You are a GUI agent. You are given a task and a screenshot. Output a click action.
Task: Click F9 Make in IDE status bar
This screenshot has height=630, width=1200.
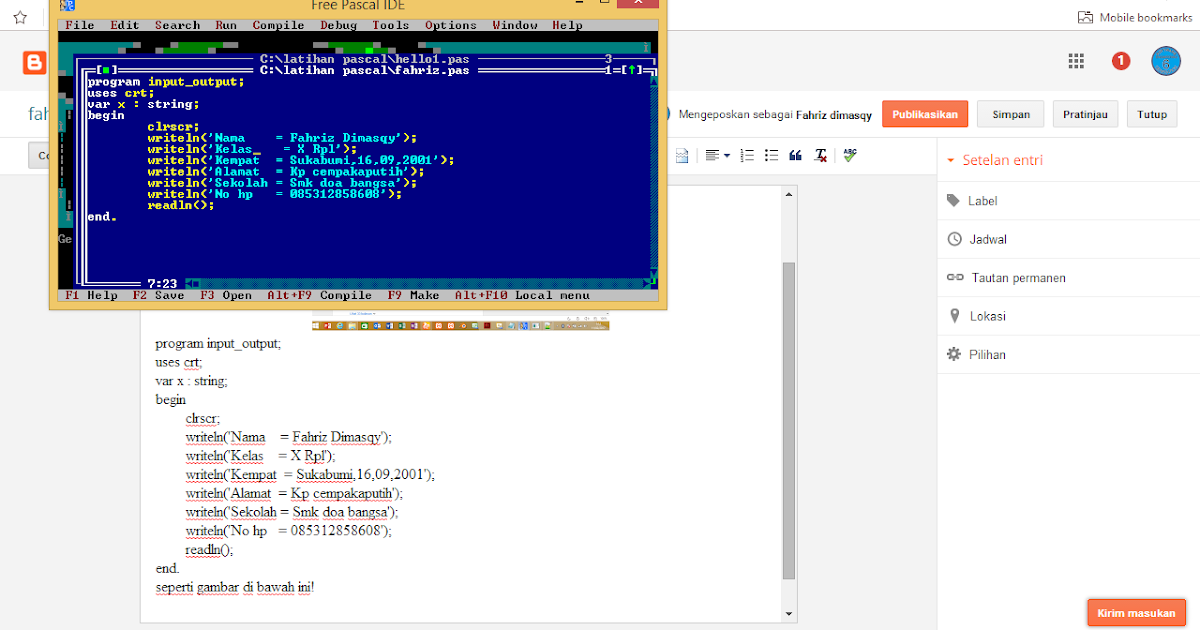(413, 295)
